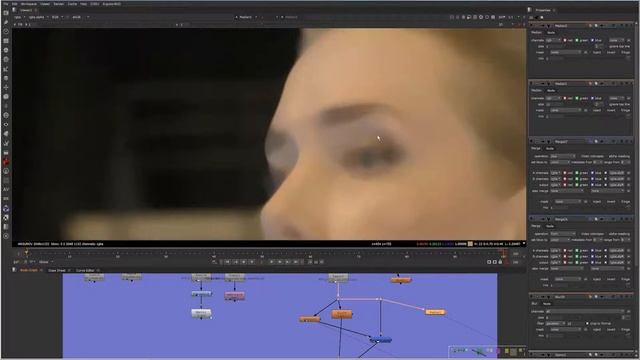The width and height of the screenshot is (640, 360).
Task: Toggle red channel checkbox in Median1 panel
Action: point(565,40)
